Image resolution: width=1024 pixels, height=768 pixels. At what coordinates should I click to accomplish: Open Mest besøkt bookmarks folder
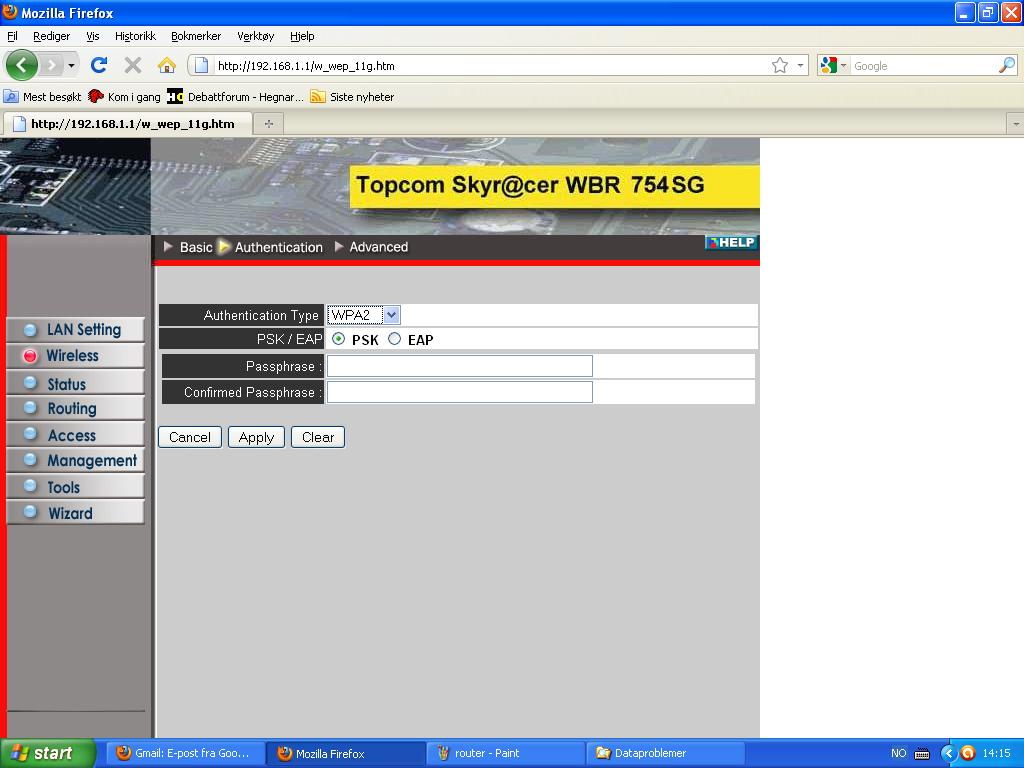pyautogui.click(x=43, y=97)
